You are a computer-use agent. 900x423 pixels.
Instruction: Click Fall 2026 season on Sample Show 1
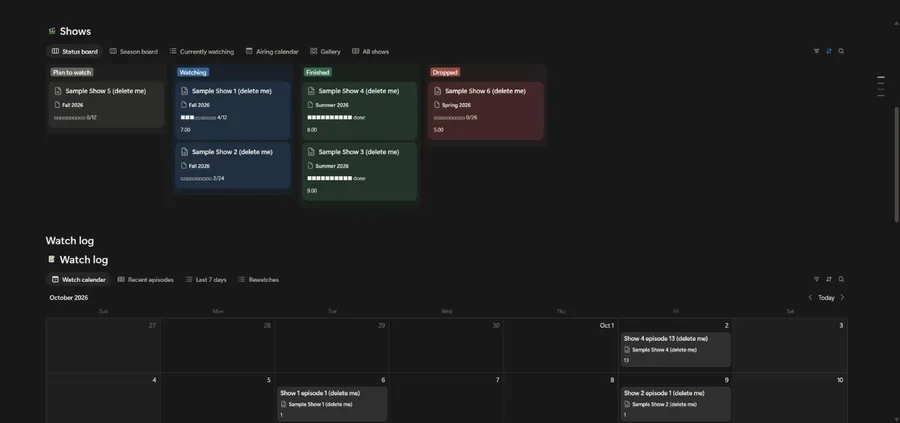click(195, 105)
